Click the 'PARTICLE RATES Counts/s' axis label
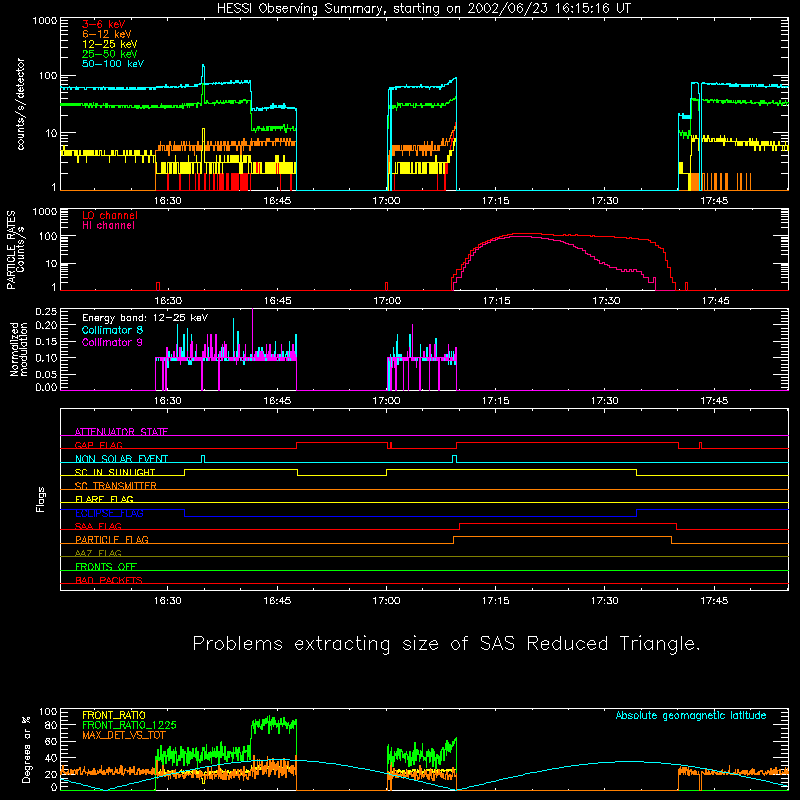The image size is (800, 800). 15,250
